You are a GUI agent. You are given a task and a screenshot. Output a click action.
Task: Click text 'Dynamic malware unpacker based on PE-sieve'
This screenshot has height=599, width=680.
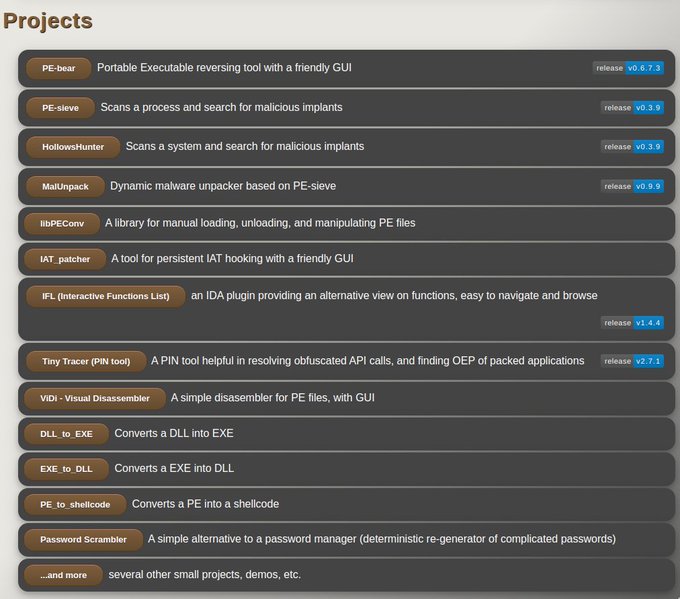223,186
